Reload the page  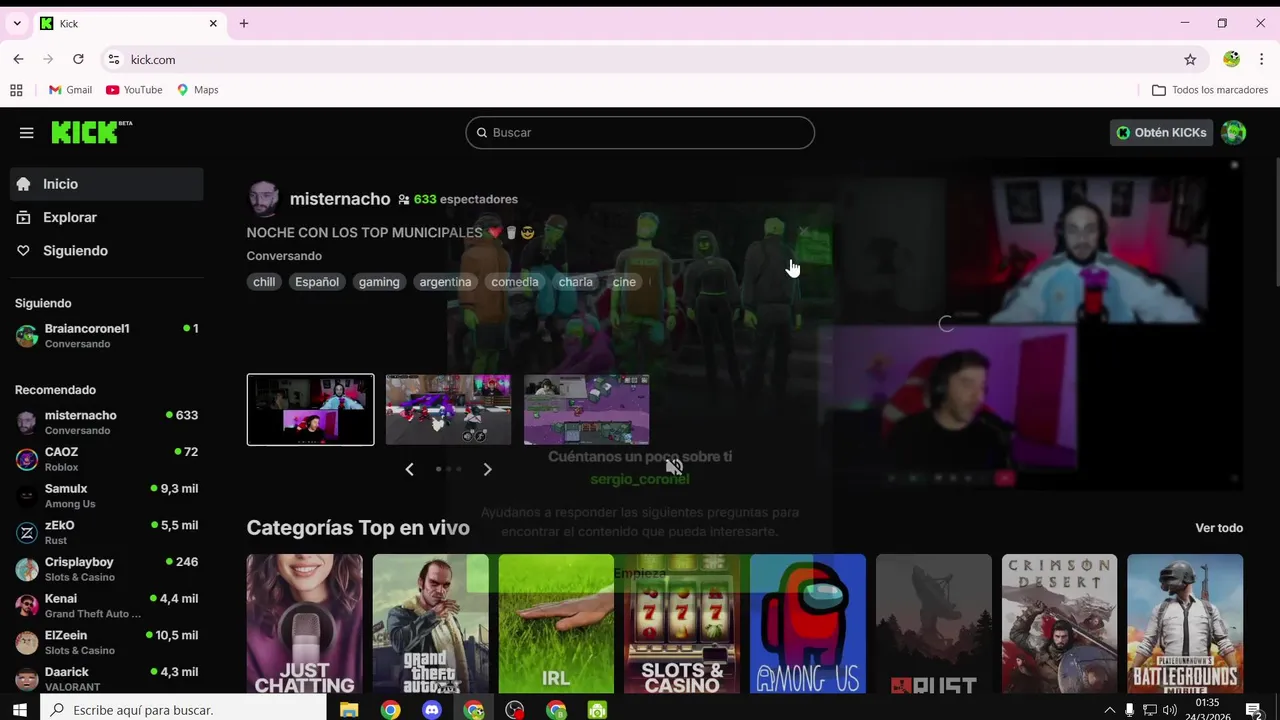78,59
